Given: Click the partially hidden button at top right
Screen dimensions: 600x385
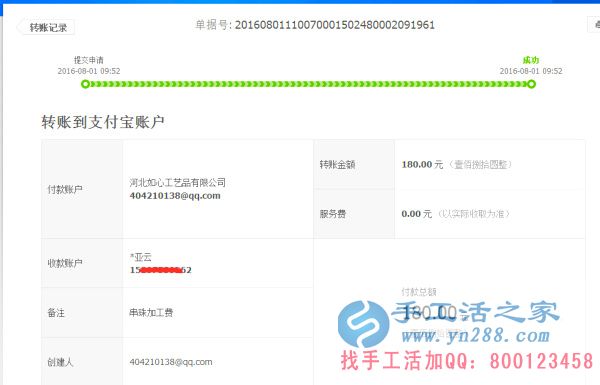Looking at the screenshot, I should tap(594, 25).
